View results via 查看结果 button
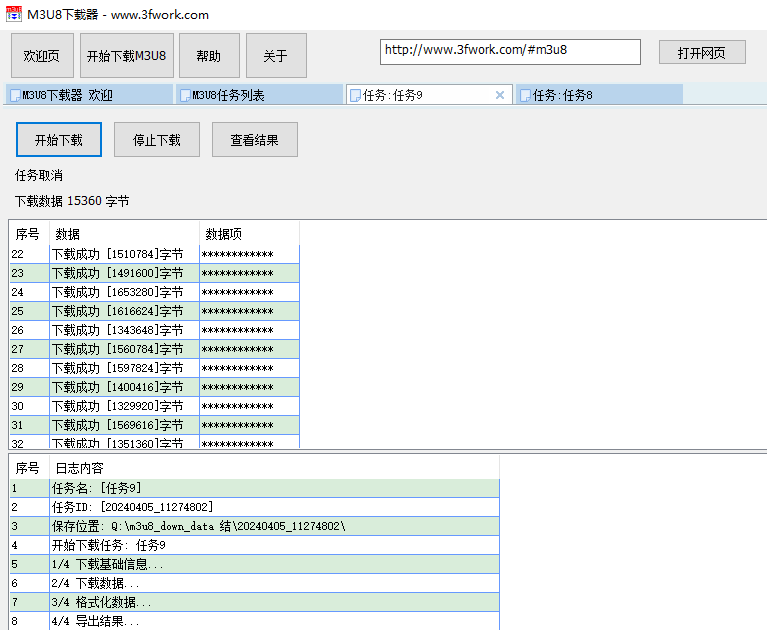 (255, 140)
